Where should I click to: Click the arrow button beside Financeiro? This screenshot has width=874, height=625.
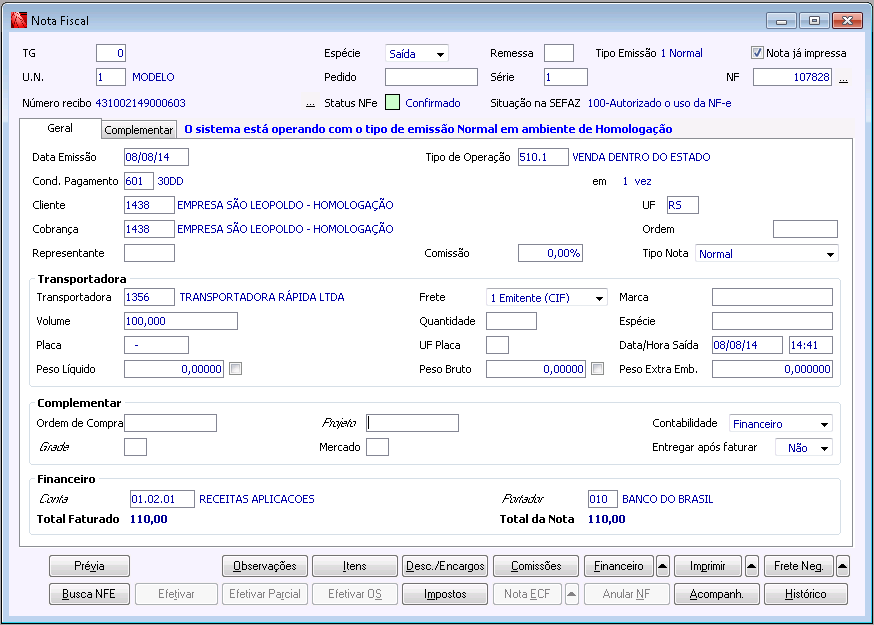pyautogui.click(x=662, y=566)
